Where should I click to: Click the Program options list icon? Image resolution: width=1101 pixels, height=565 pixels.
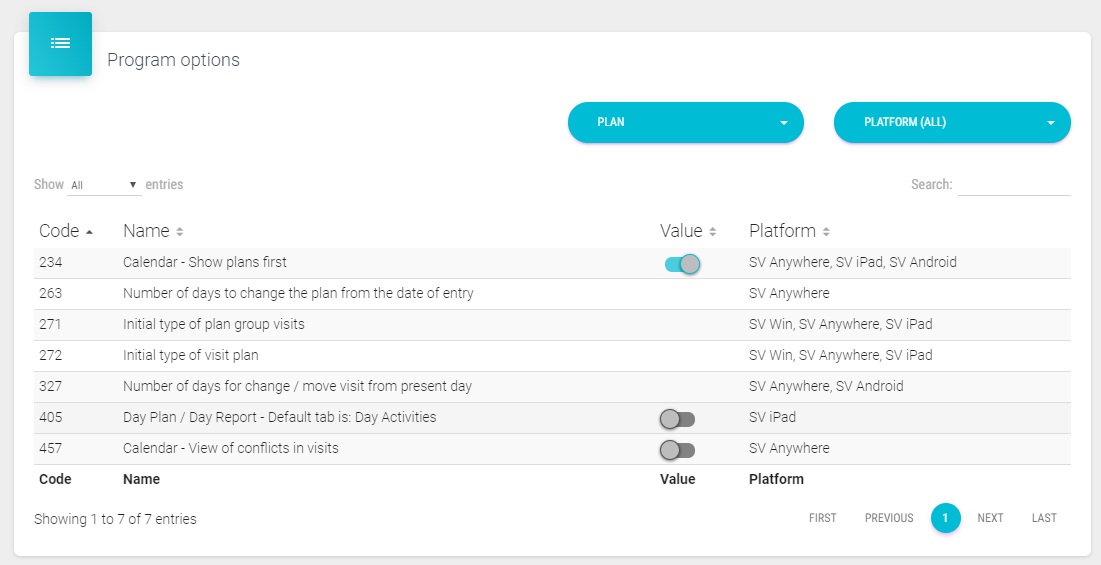click(60, 44)
